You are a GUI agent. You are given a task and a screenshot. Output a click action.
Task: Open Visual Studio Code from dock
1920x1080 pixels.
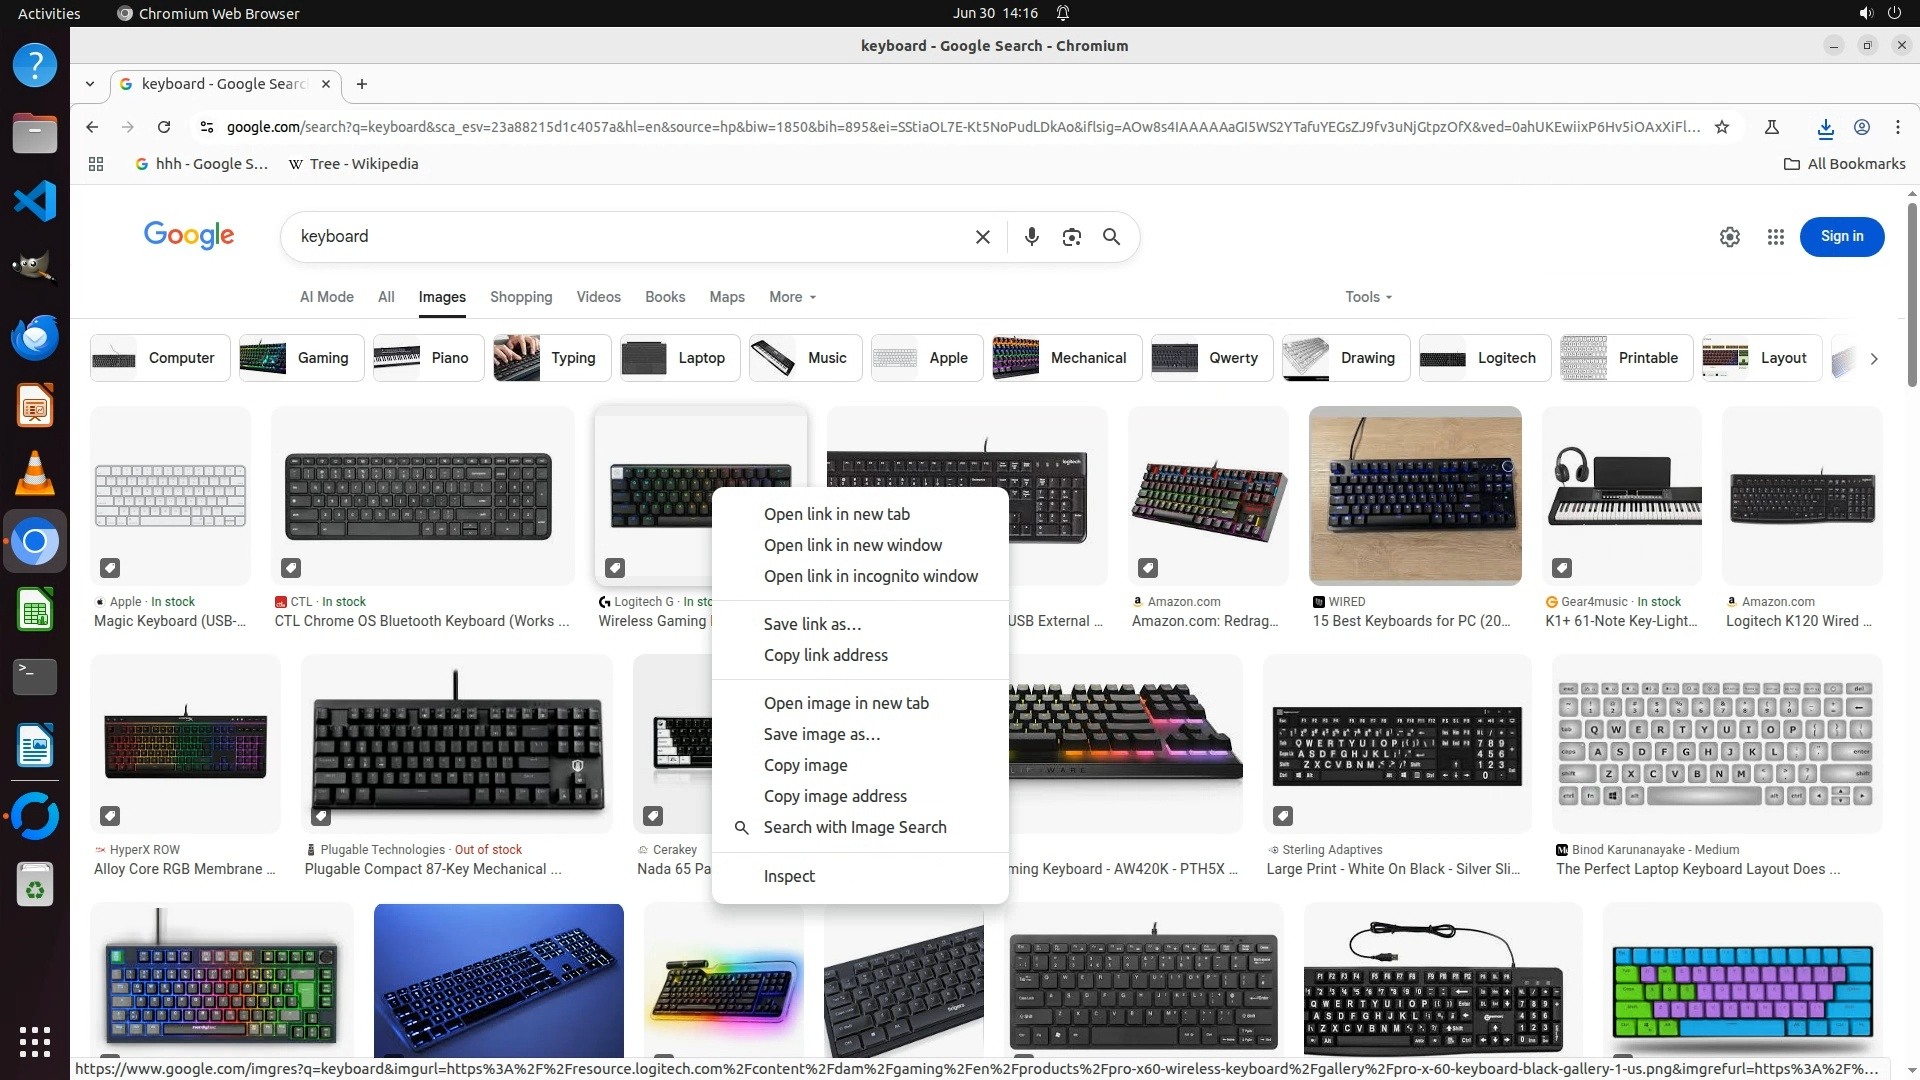click(x=35, y=201)
